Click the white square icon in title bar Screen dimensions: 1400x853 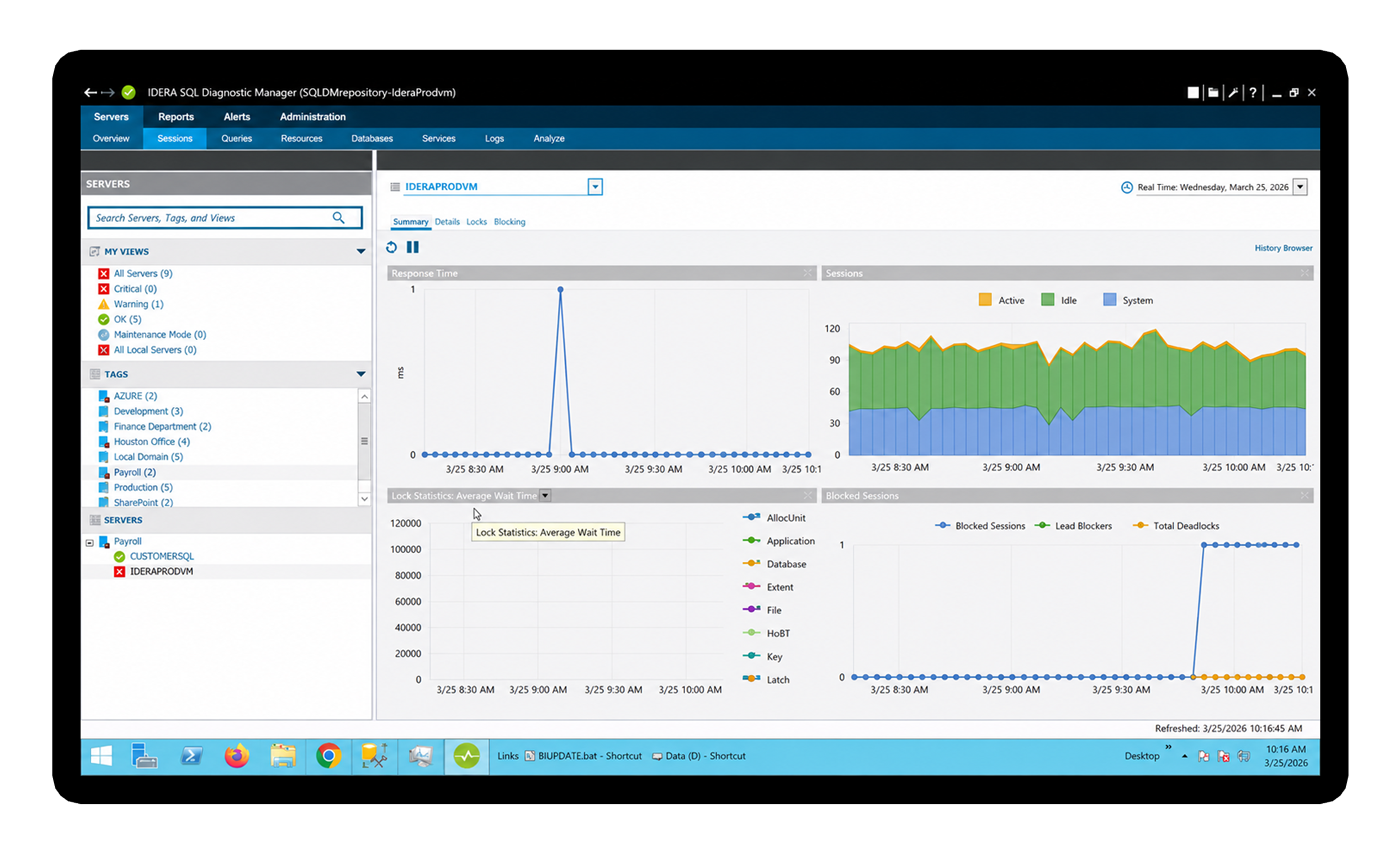1193,92
